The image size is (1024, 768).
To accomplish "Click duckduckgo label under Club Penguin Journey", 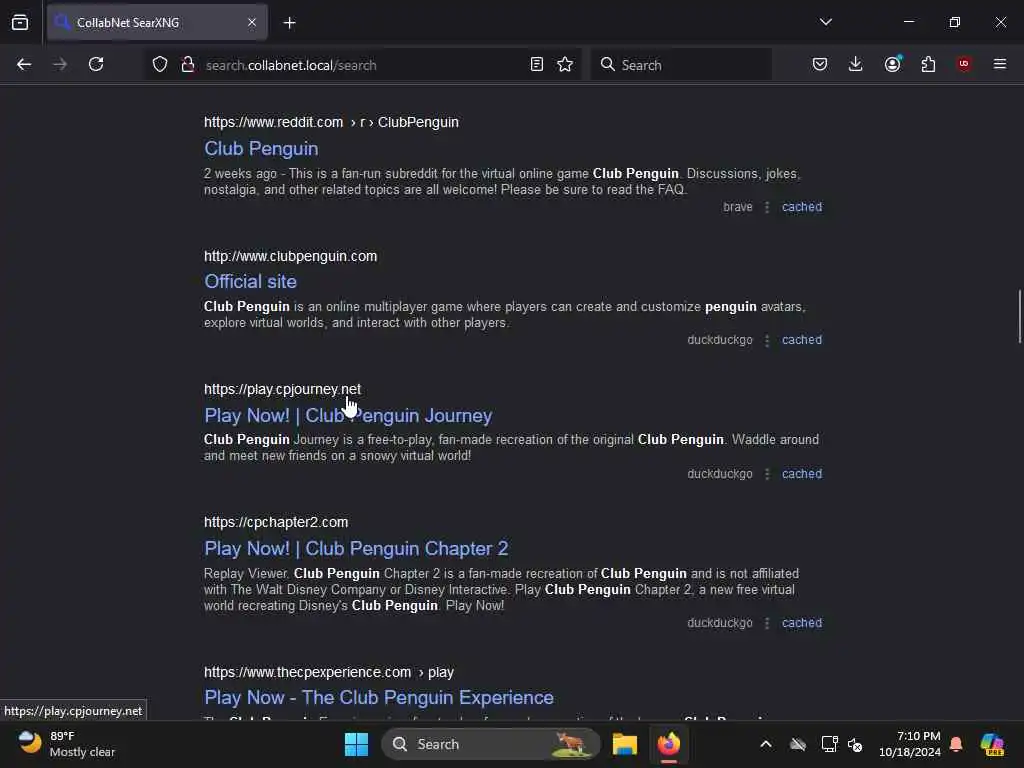I will pos(720,474).
